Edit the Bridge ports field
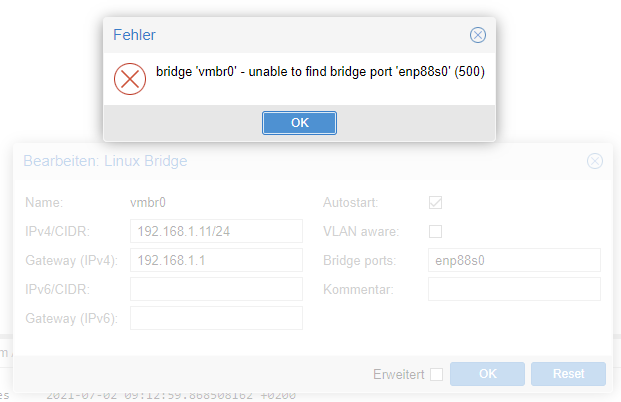Image resolution: width=621 pixels, height=402 pixels. [x=514, y=261]
